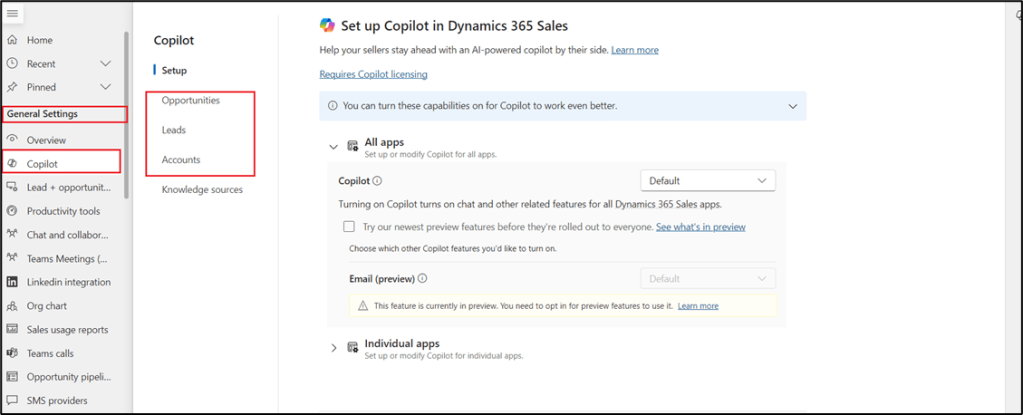Click the Home icon in sidebar
This screenshot has height=415, width=1023.
[x=12, y=40]
